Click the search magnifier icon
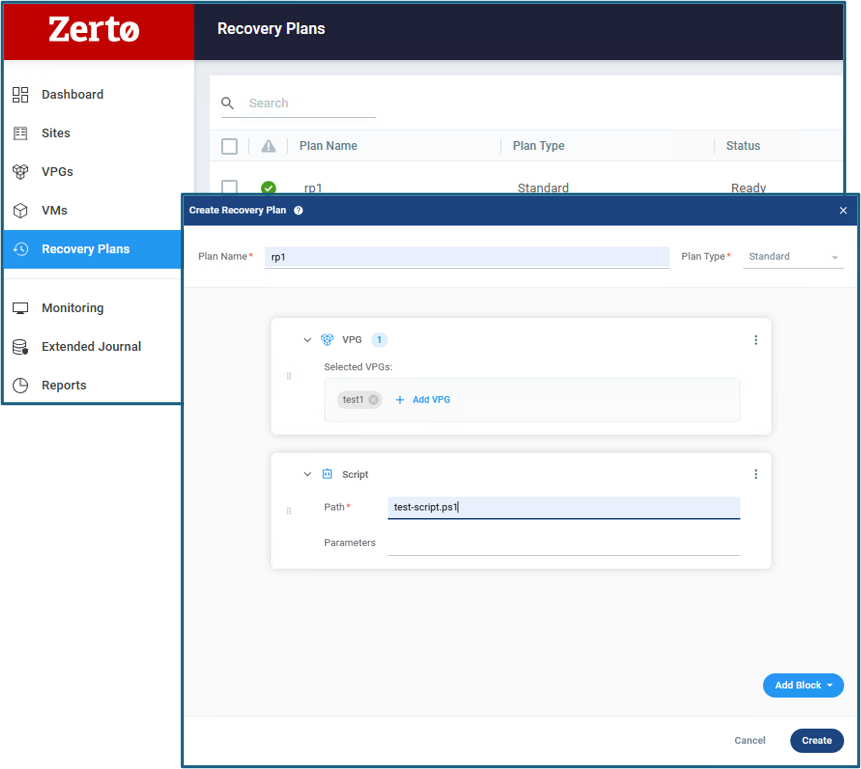Viewport: 861px width, 769px height. point(227,103)
